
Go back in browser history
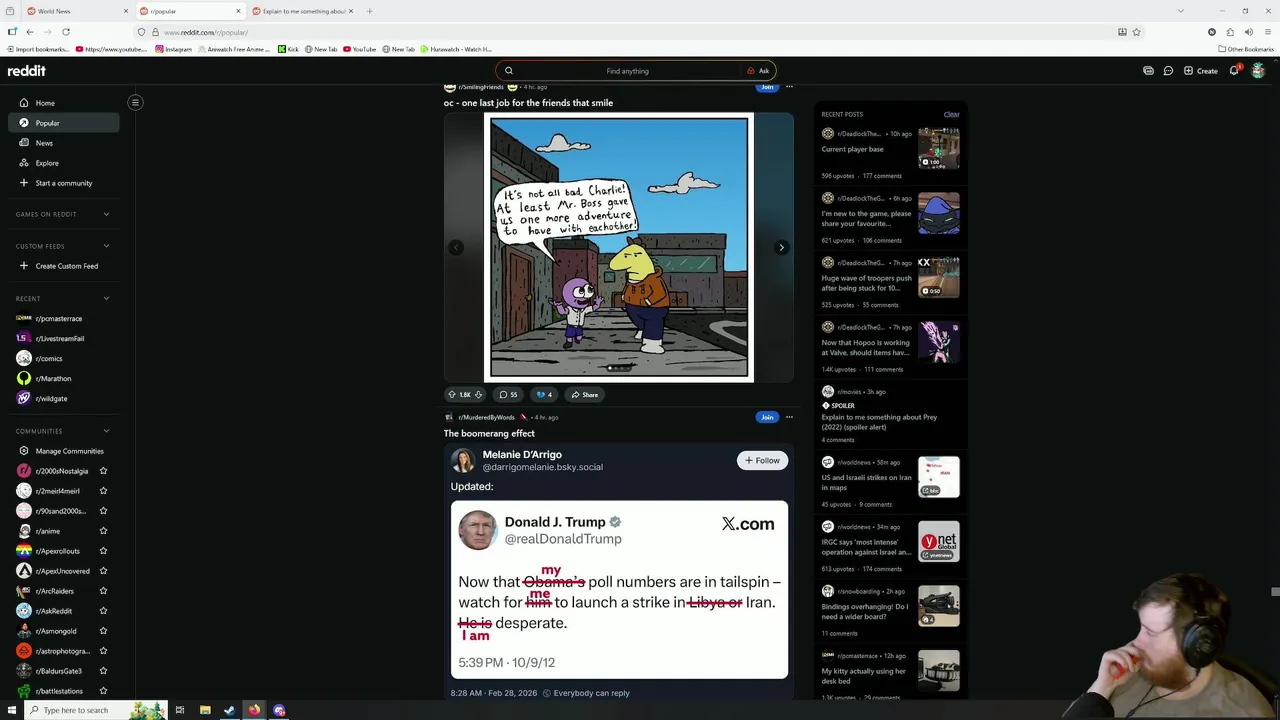tap(29, 32)
